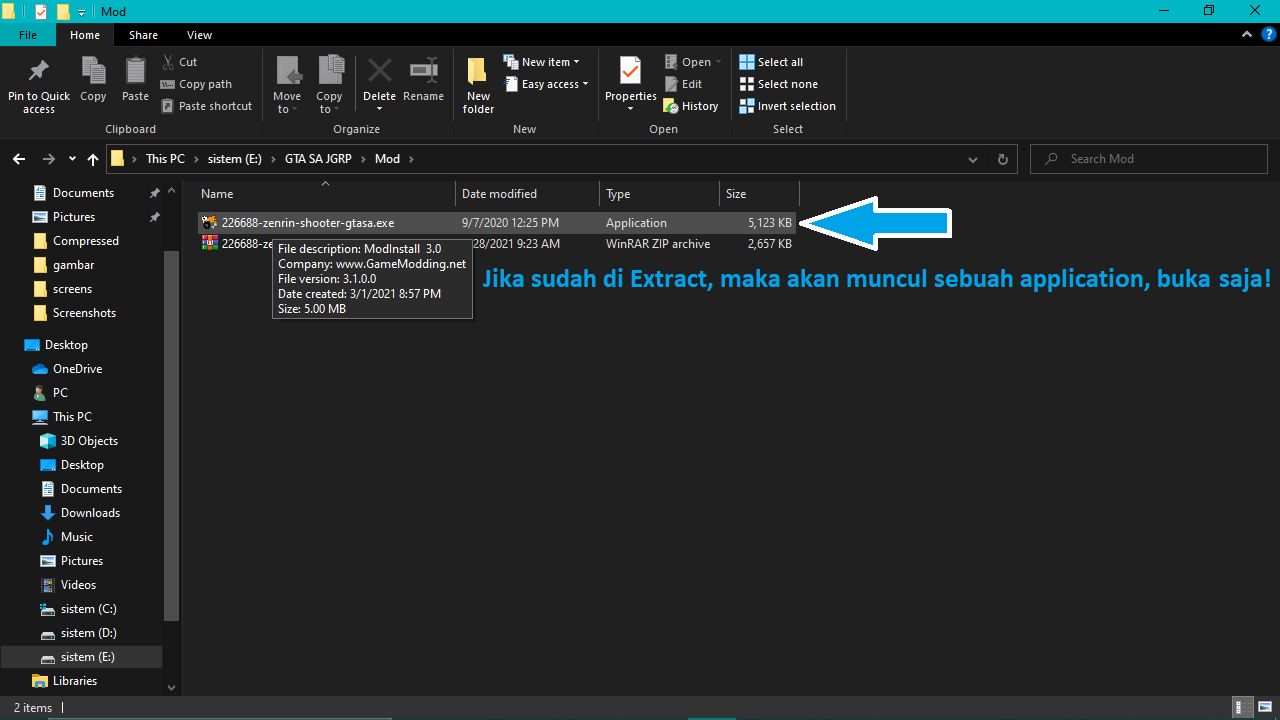
Task: Open Recent locations dropdown
Action: pos(72,159)
